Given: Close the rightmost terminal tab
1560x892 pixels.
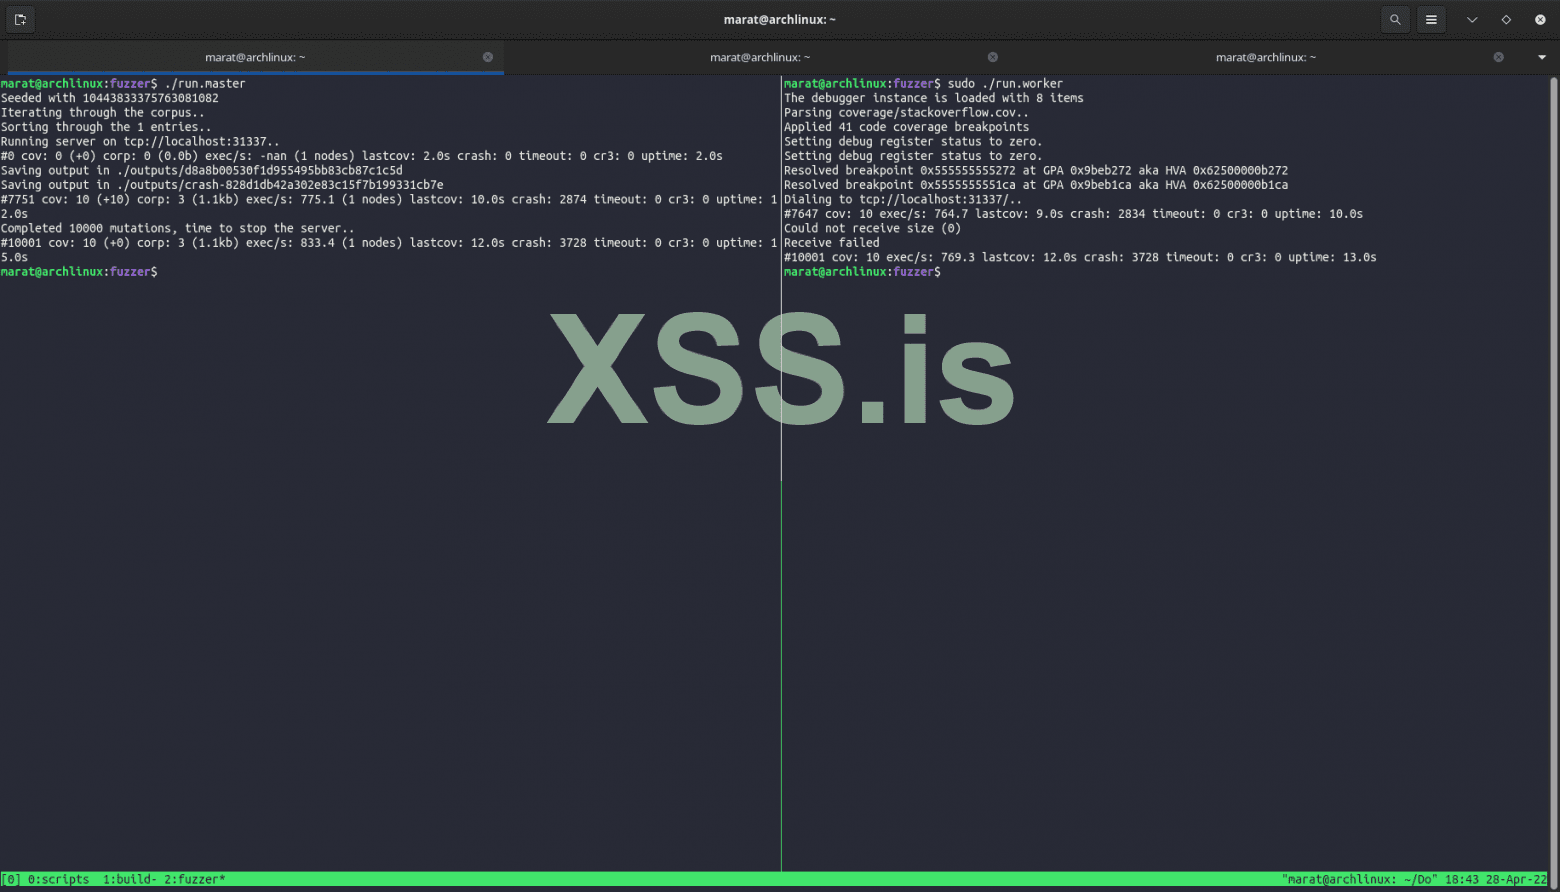Looking at the screenshot, I should click(1498, 57).
